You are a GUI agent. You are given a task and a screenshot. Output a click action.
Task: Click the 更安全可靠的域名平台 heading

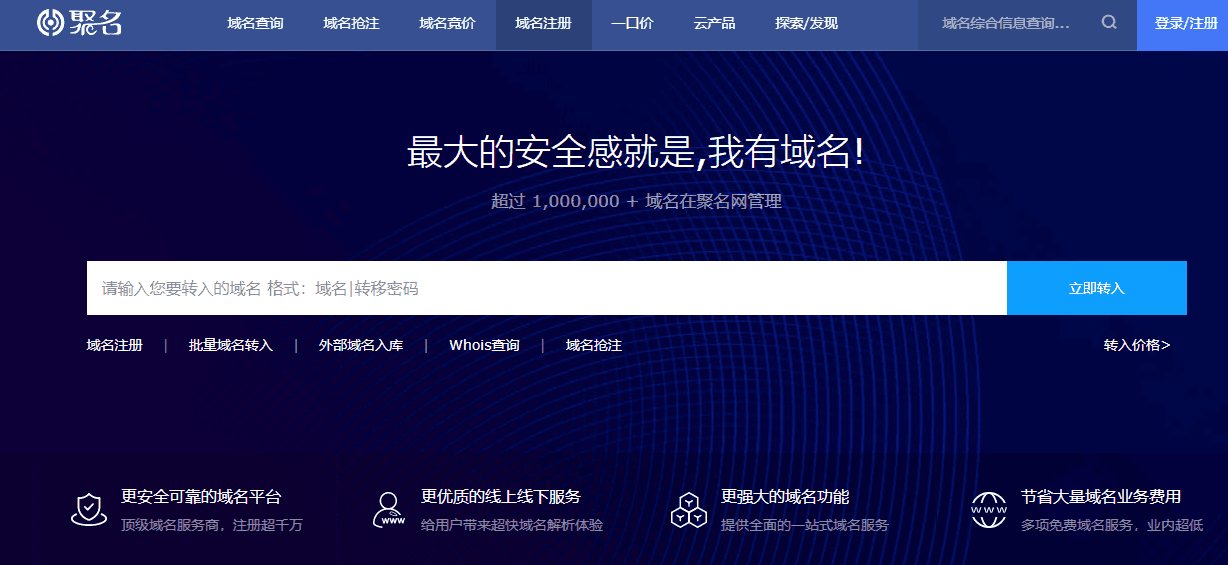coord(201,496)
